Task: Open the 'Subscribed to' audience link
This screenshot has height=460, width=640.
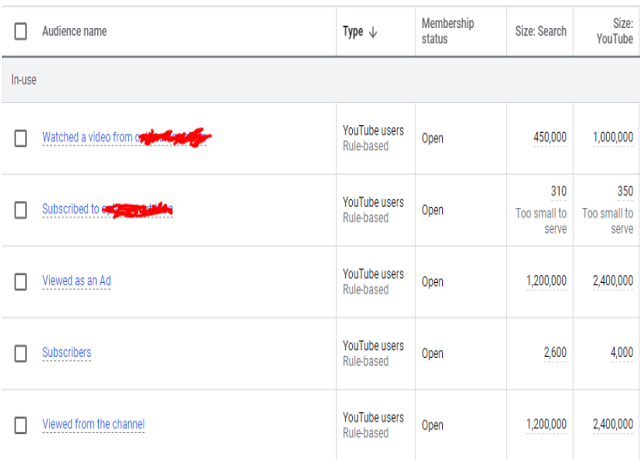Action: click(70, 209)
